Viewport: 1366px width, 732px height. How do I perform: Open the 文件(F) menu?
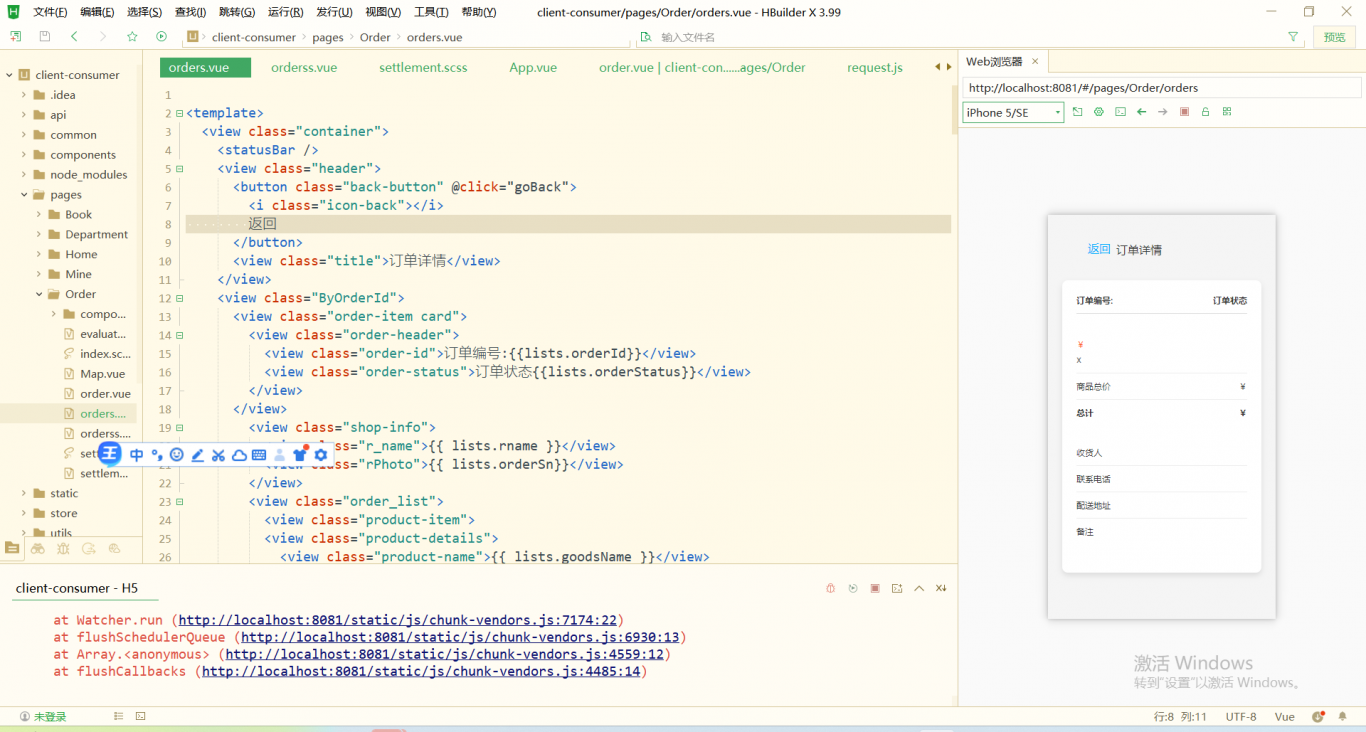coord(50,12)
